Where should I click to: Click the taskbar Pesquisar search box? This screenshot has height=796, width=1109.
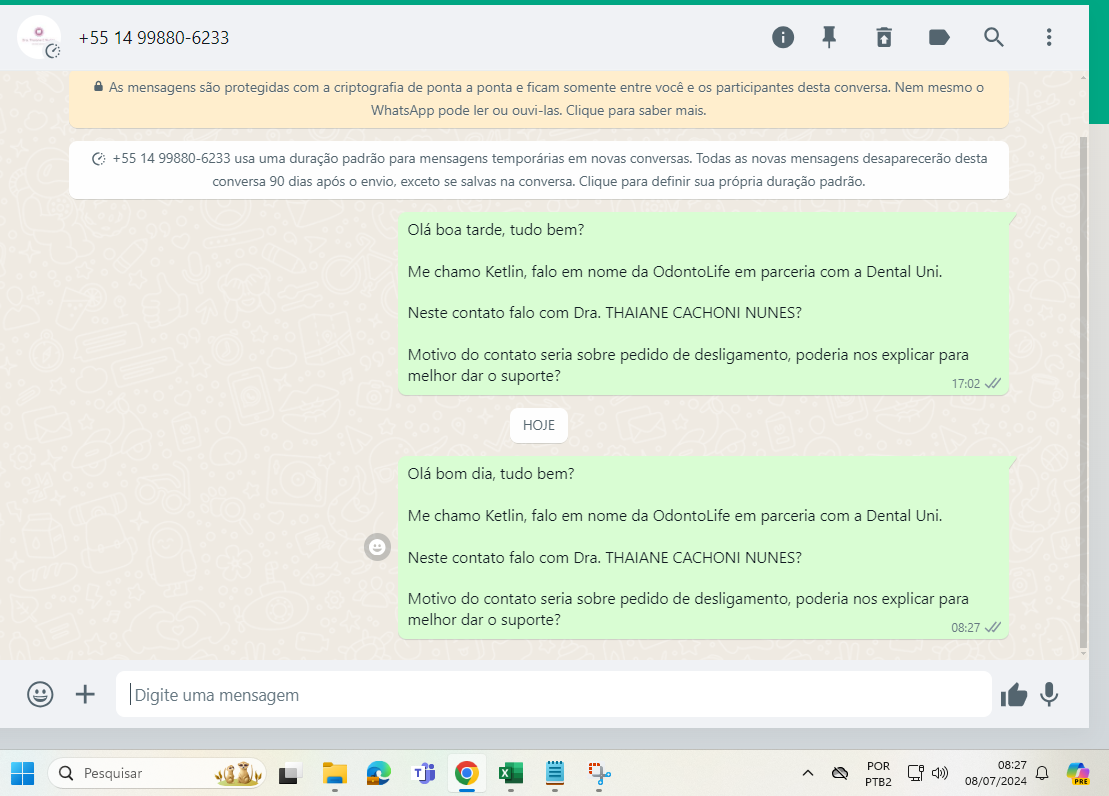tap(157, 773)
